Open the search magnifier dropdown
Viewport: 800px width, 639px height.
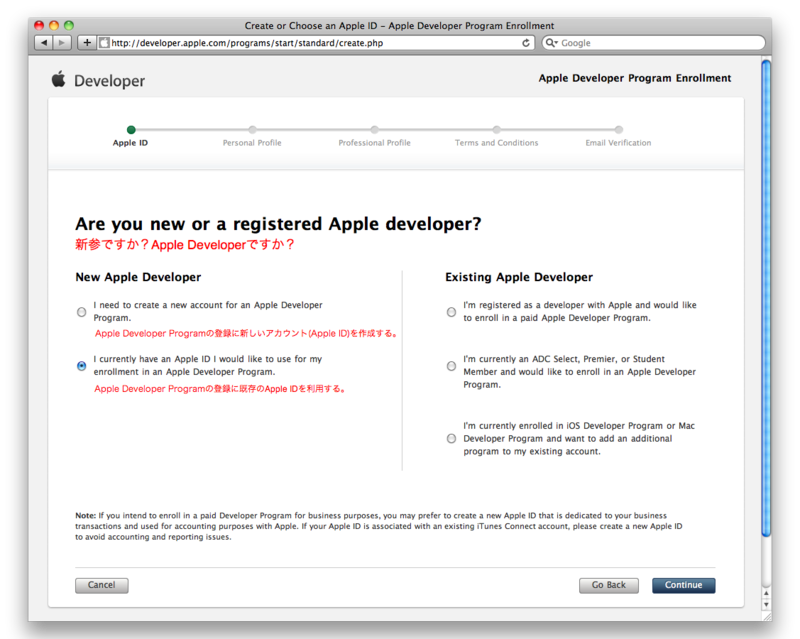(552, 43)
